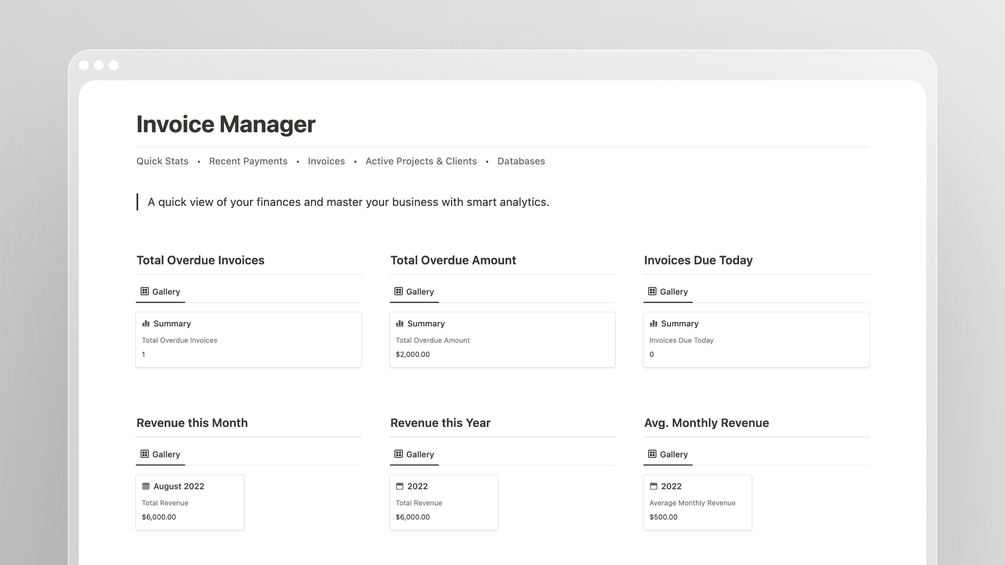
Task: Click the Invoice Manager page title
Action: 226,124
